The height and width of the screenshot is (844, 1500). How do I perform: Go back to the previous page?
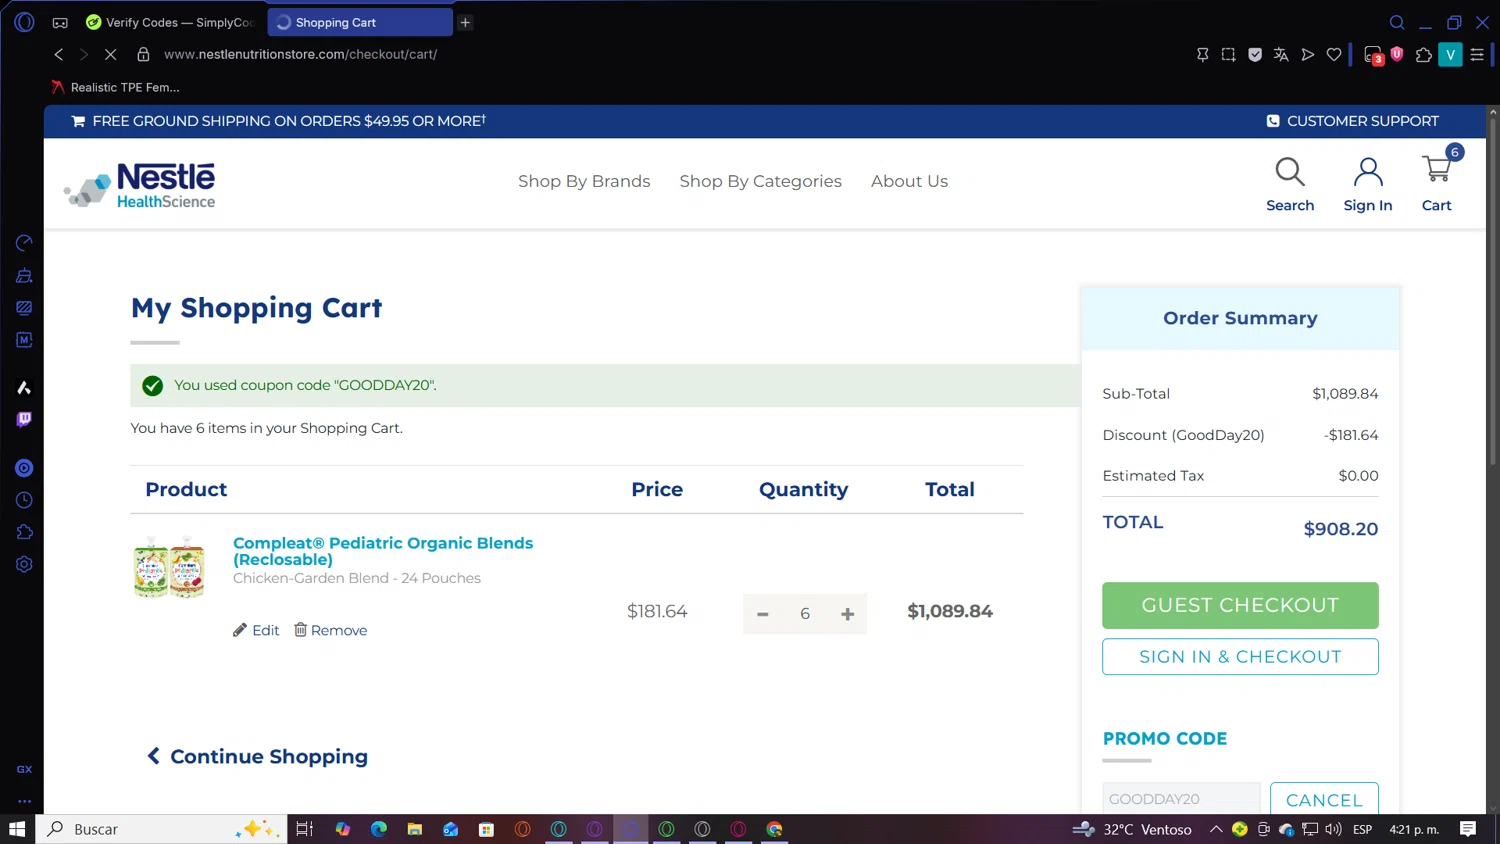58,54
